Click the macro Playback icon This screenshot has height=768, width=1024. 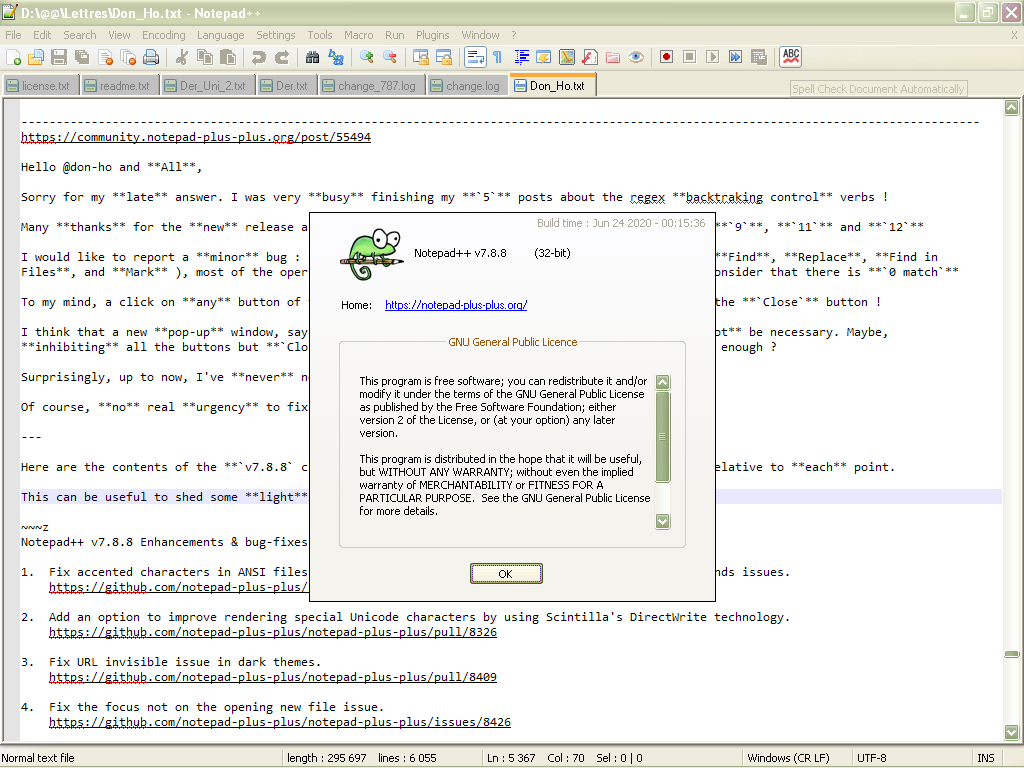coord(712,57)
